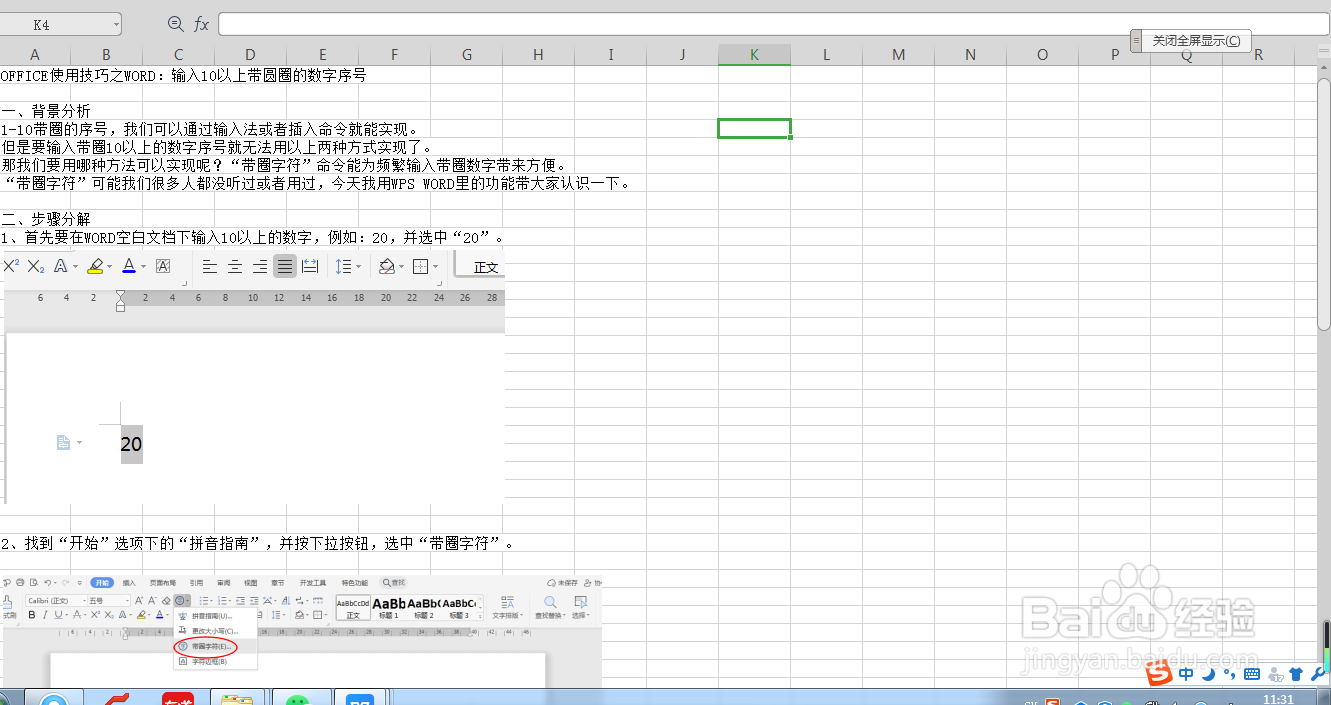This screenshot has width=1331, height=705.
Task: Select column R header
Action: point(1259,55)
